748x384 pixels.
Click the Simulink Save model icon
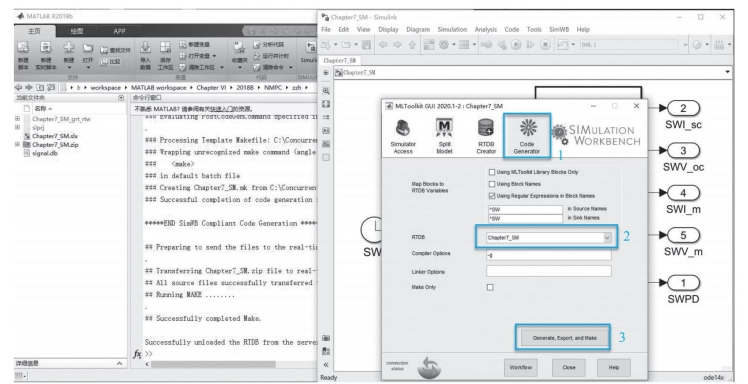coord(366,45)
